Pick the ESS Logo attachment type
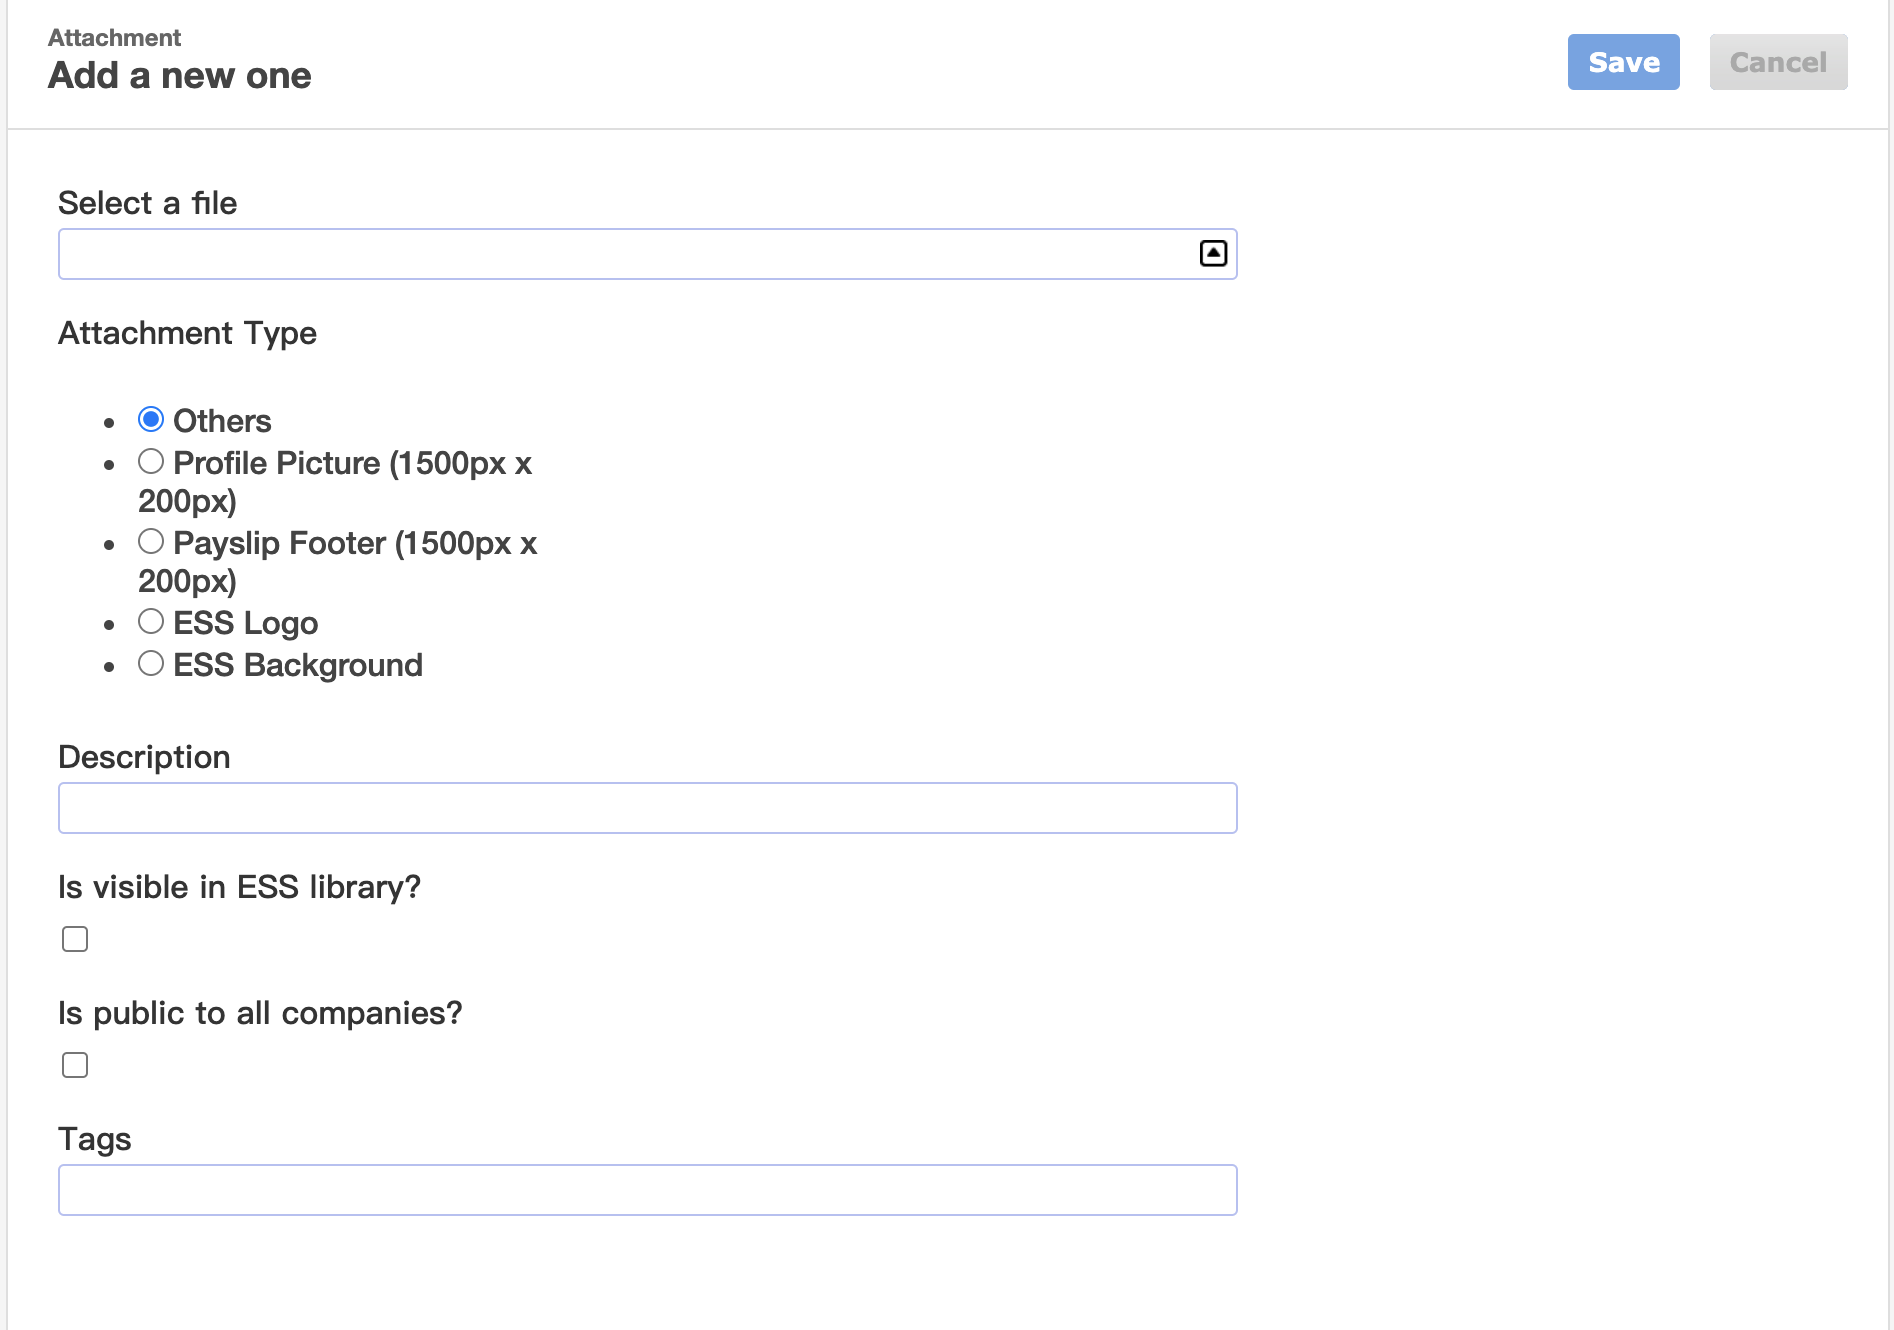Screen dimensions: 1894x1330 pos(151,621)
